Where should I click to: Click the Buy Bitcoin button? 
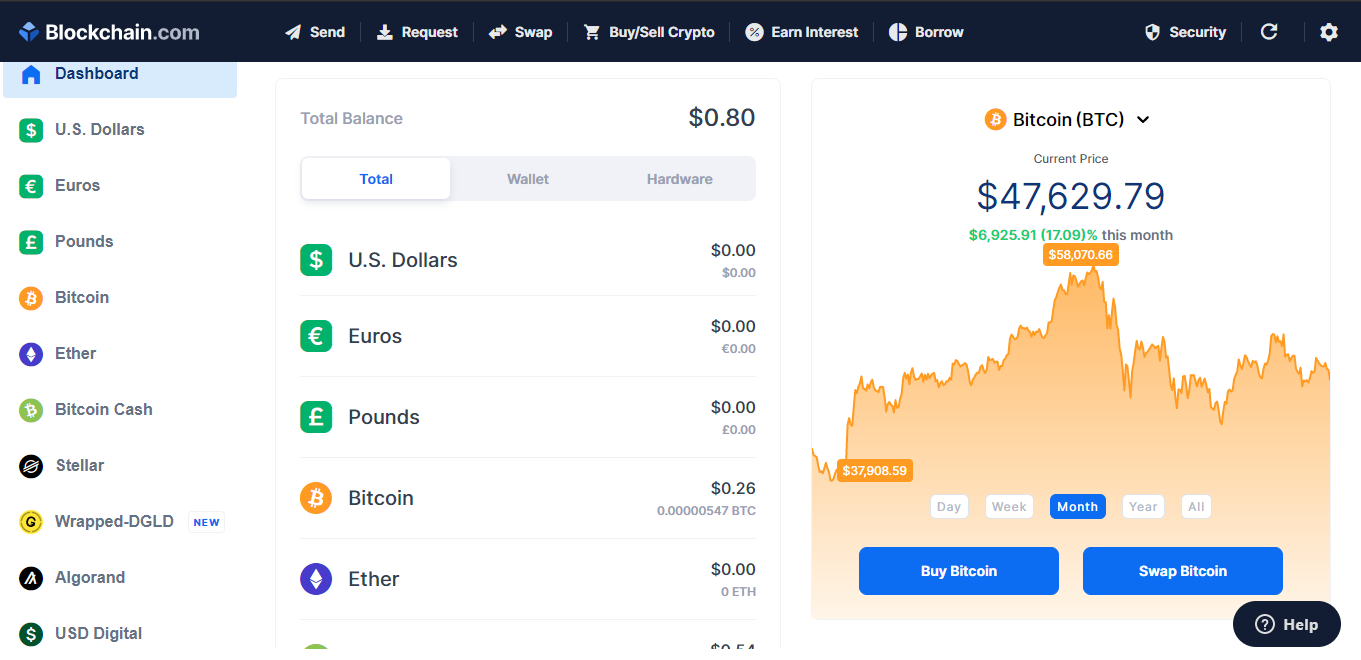click(959, 571)
